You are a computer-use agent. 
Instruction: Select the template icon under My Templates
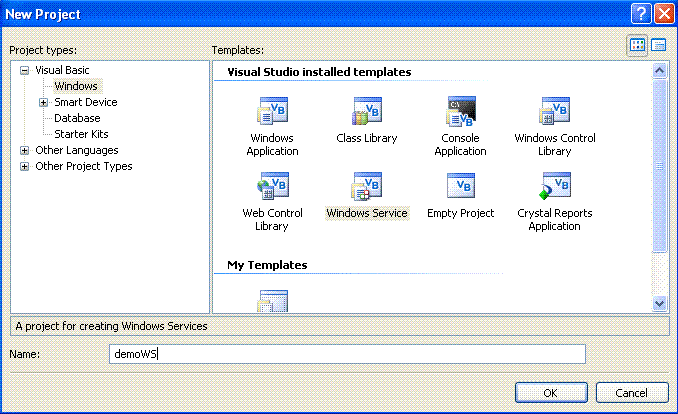click(x=273, y=301)
